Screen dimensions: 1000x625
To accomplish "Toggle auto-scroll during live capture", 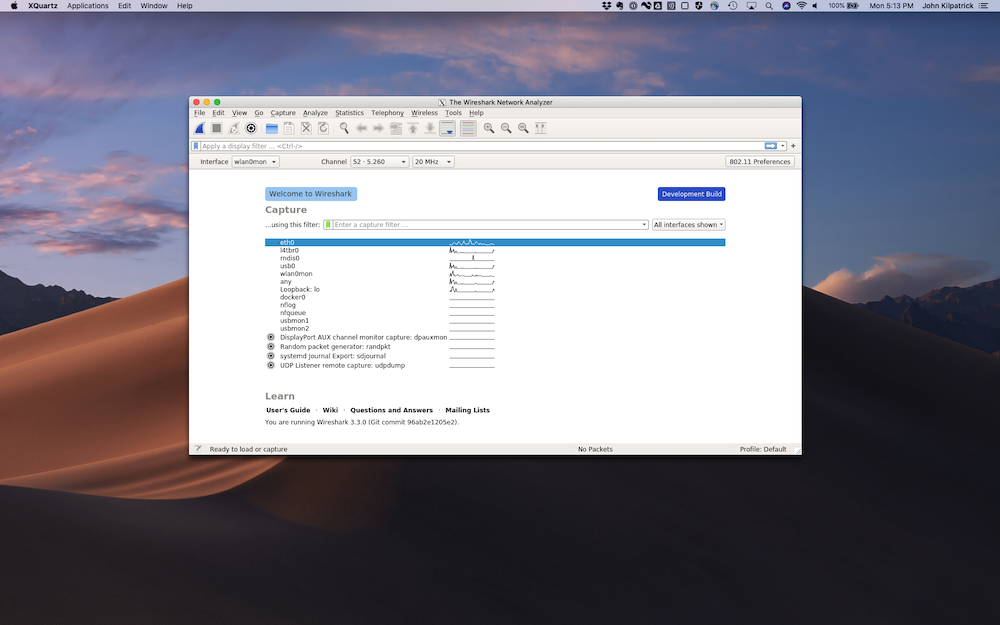I will click(x=448, y=128).
